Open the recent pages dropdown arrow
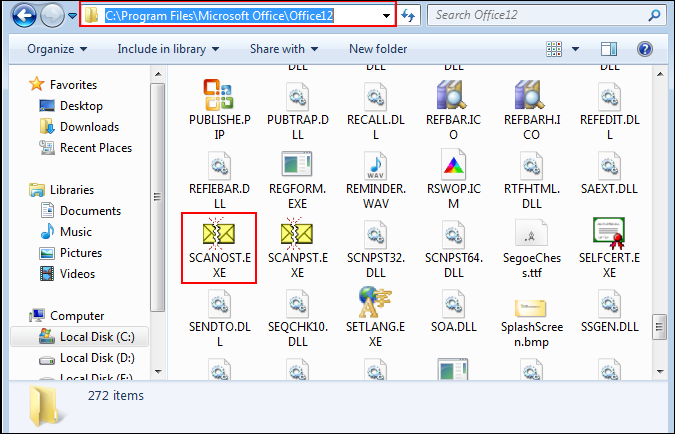The width and height of the screenshot is (675, 434). coord(72,16)
